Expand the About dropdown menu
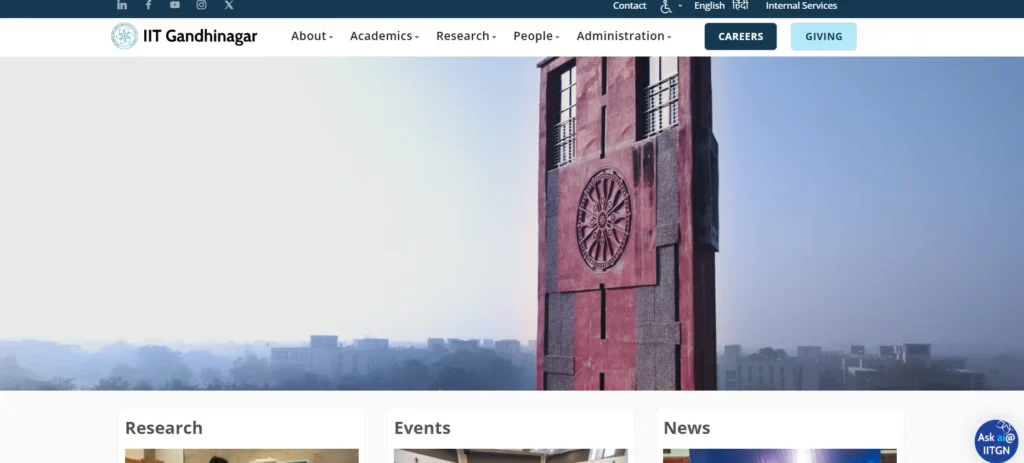This screenshot has height=463, width=1024. pos(312,36)
